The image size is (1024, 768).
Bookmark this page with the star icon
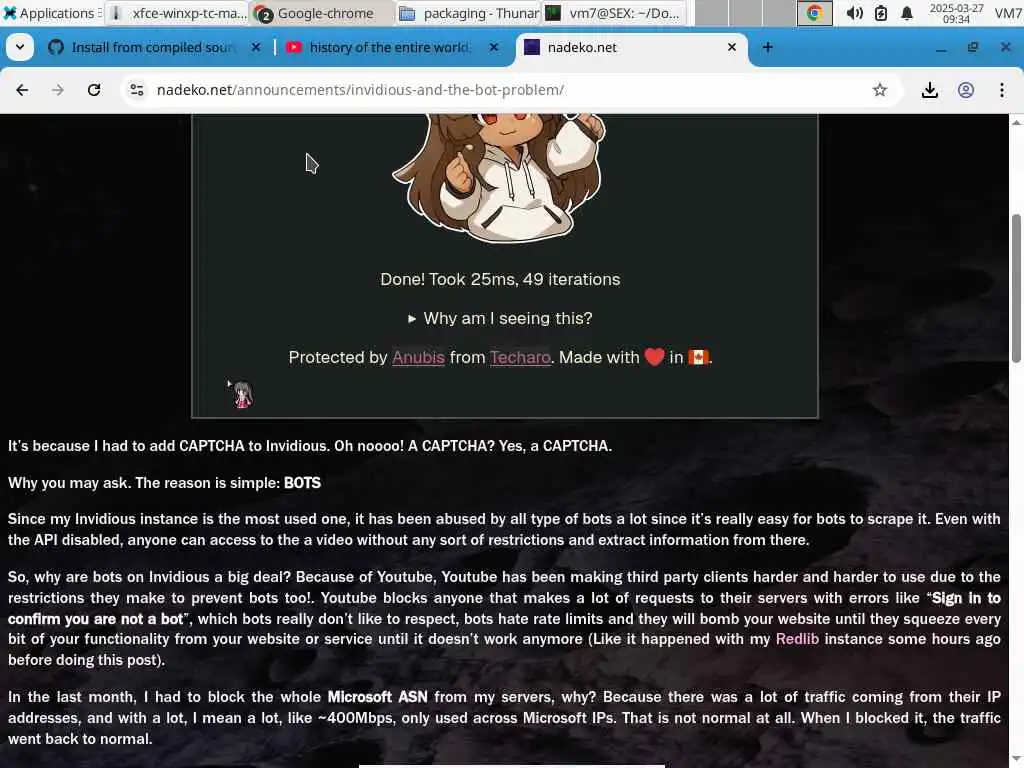click(x=880, y=90)
